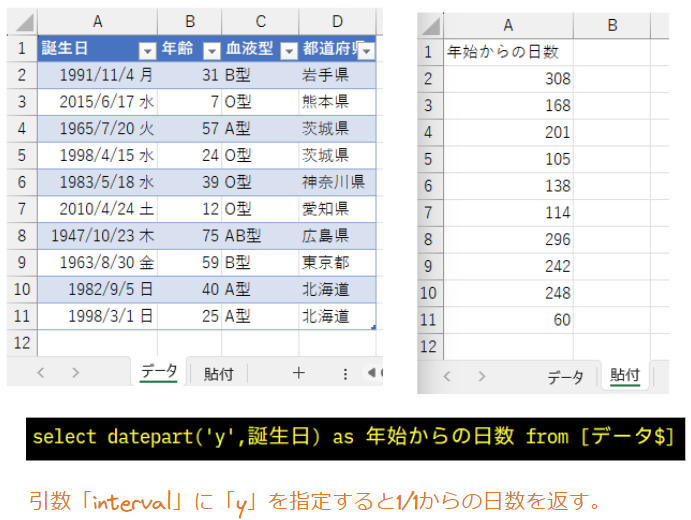Switch to the 貼付 sheet tab in left workbook
The height and width of the screenshot is (520, 691).
click(219, 374)
